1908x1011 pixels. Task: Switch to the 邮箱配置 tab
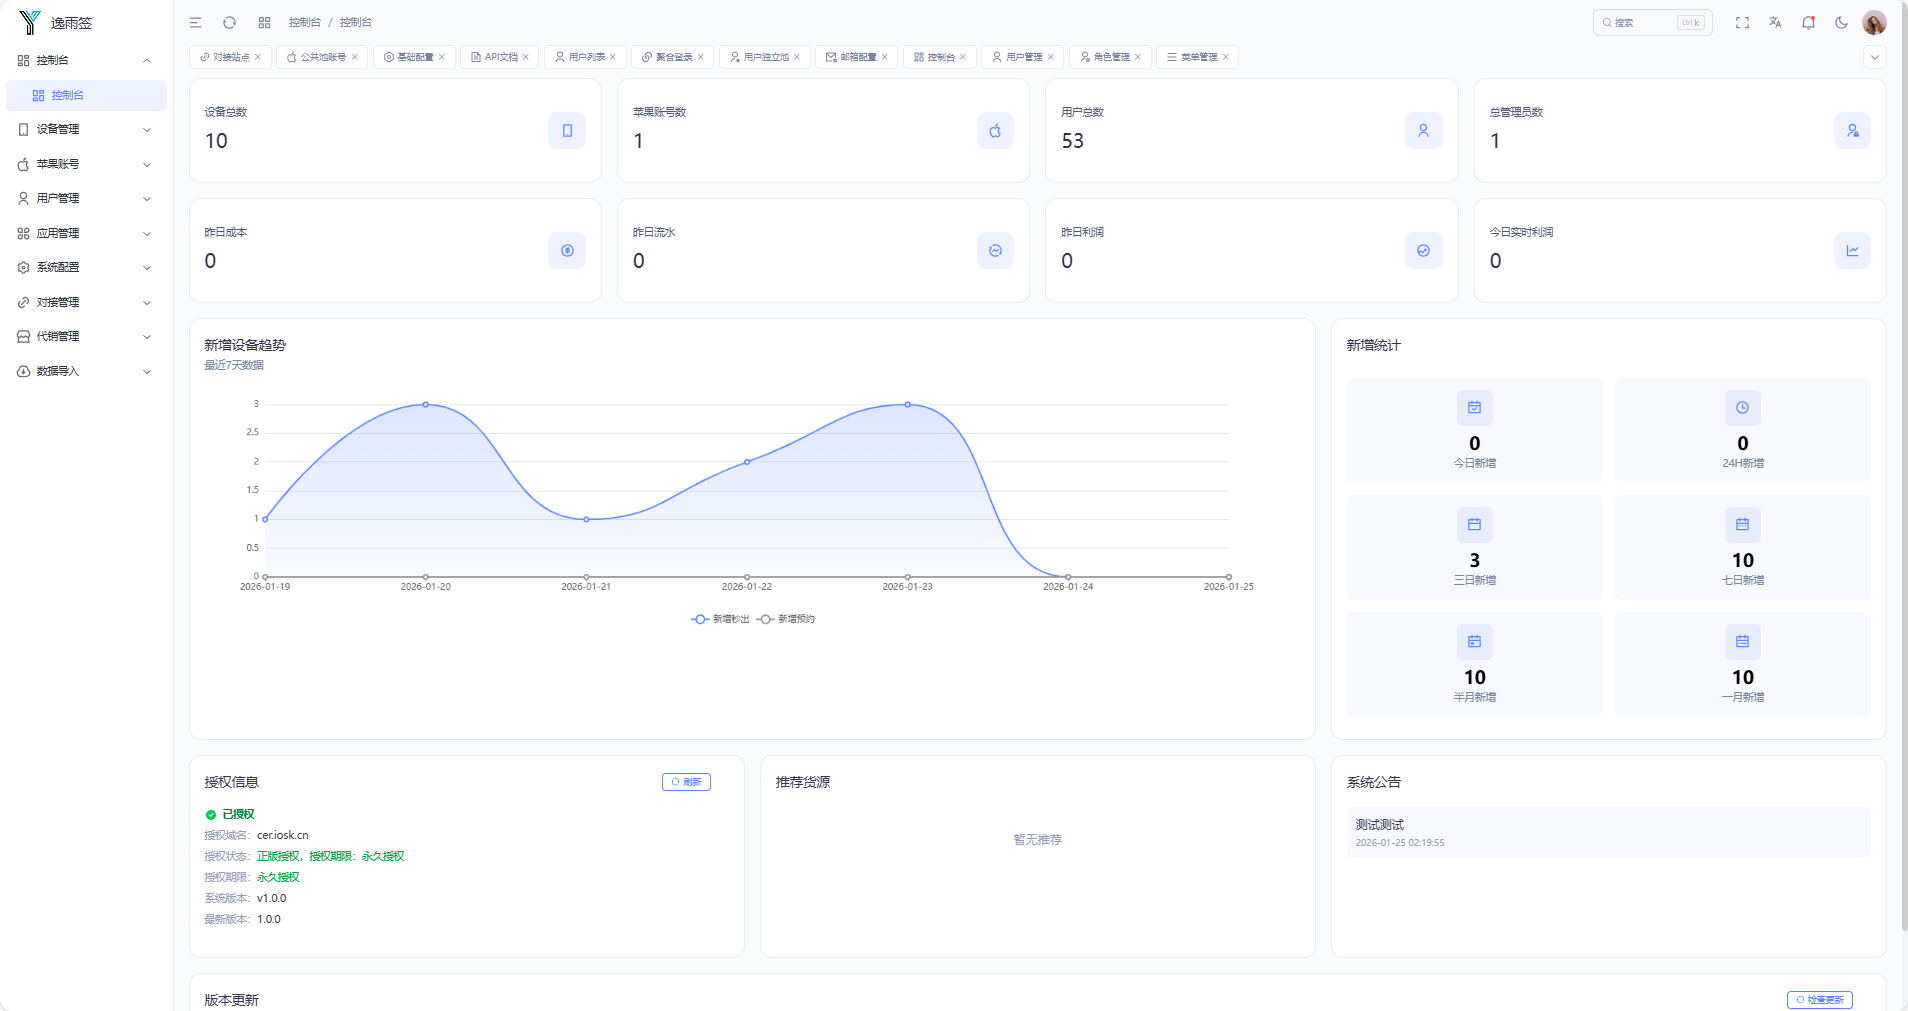point(857,57)
